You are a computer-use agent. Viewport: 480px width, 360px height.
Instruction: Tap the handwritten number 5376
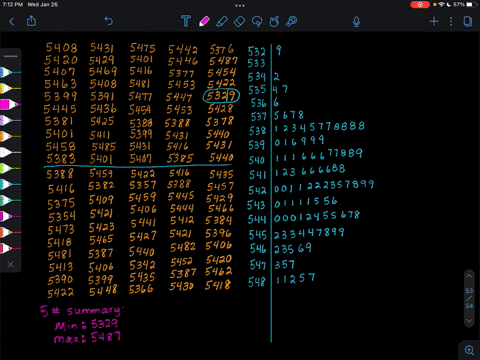click(221, 50)
